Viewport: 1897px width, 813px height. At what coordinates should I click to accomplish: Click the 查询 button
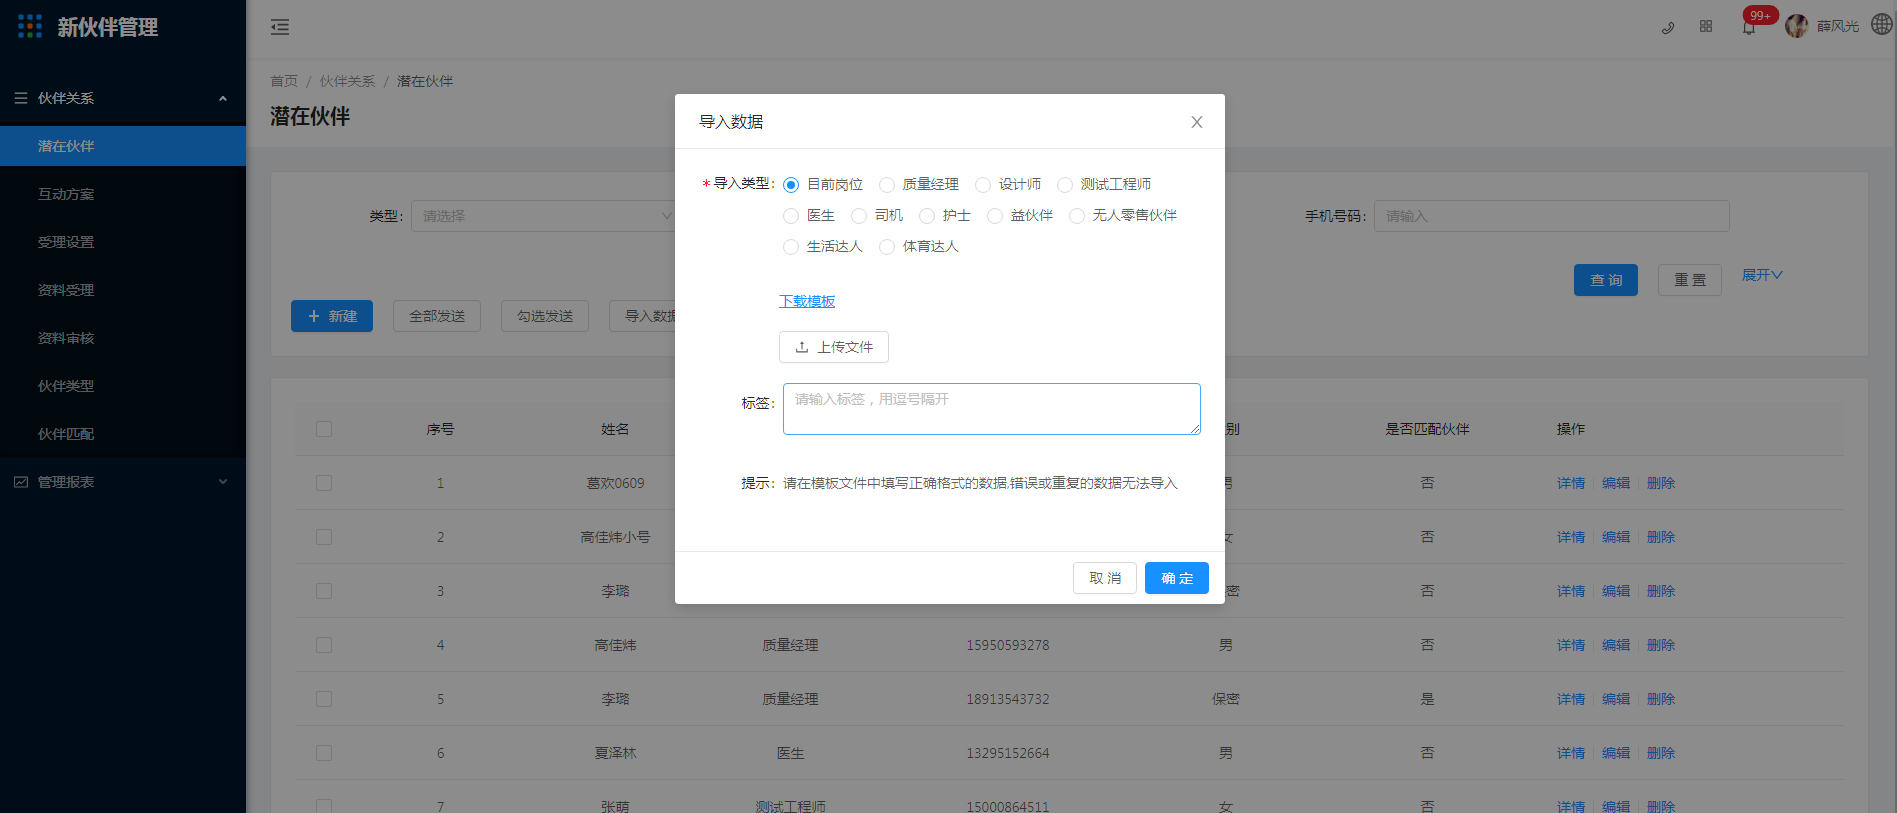pyautogui.click(x=1606, y=280)
